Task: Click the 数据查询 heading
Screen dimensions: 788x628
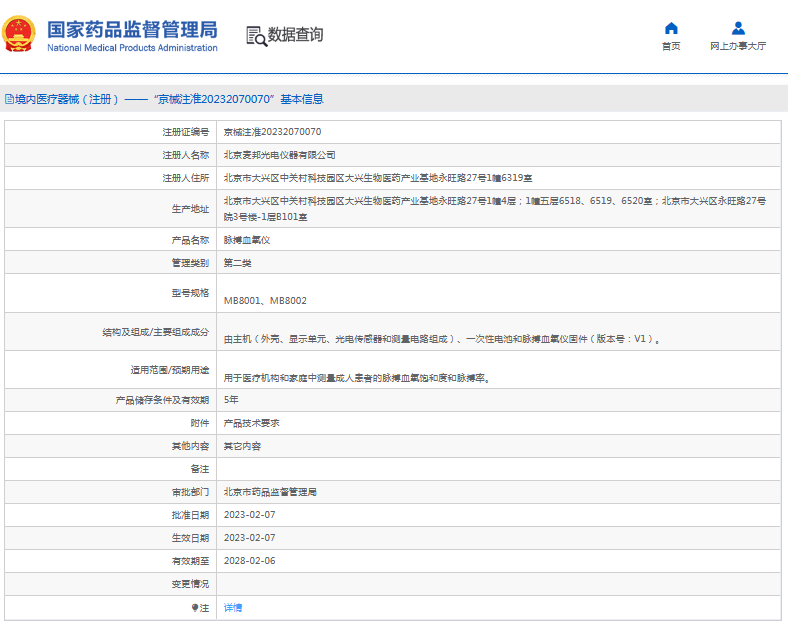Action: 295,35
